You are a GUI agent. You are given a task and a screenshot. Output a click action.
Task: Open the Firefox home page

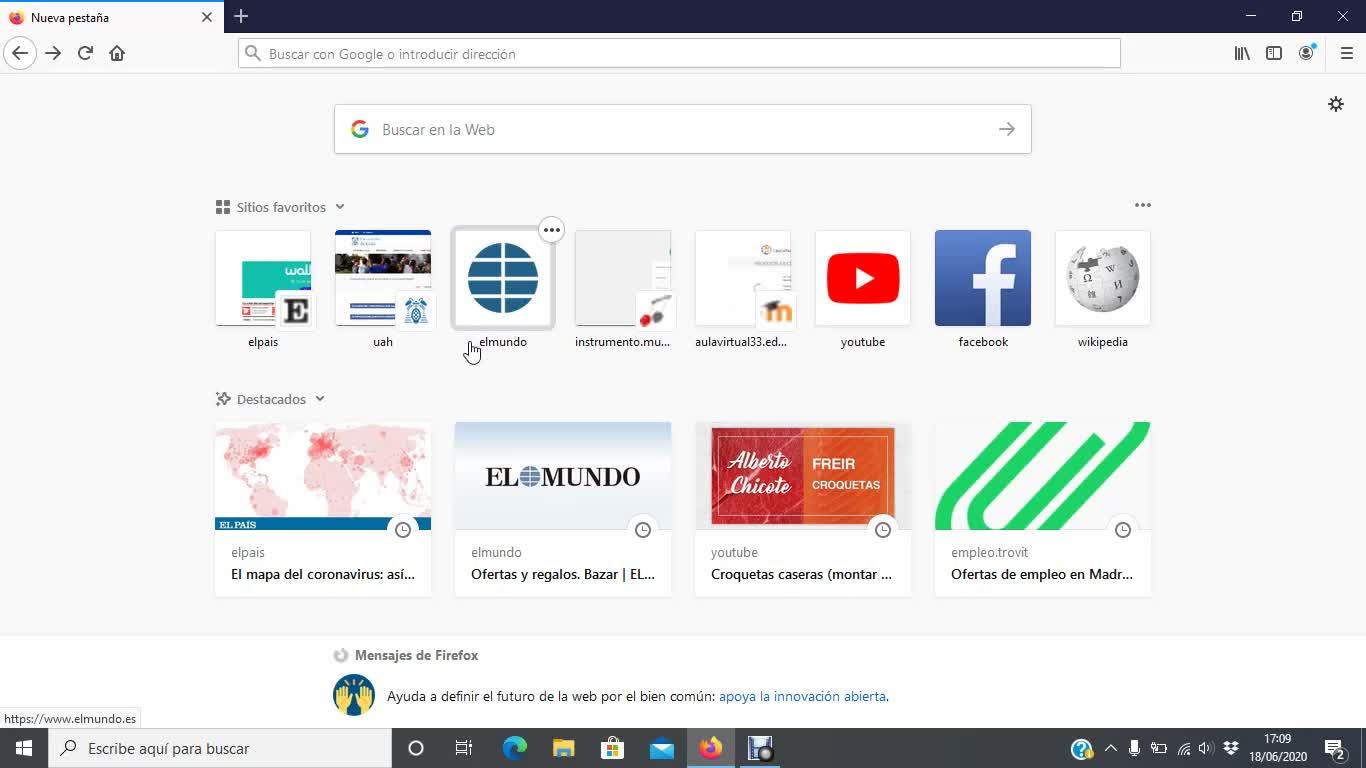point(117,53)
